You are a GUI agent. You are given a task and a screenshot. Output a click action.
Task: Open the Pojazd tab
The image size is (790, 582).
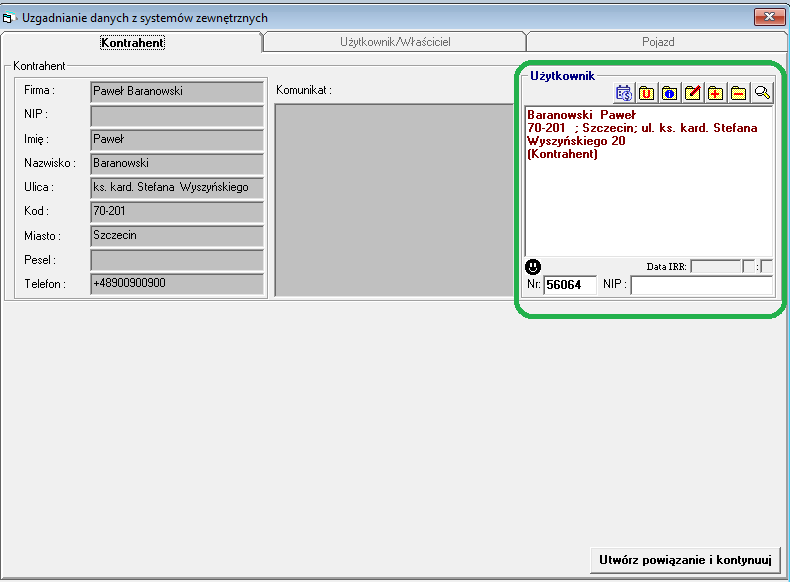tap(657, 43)
